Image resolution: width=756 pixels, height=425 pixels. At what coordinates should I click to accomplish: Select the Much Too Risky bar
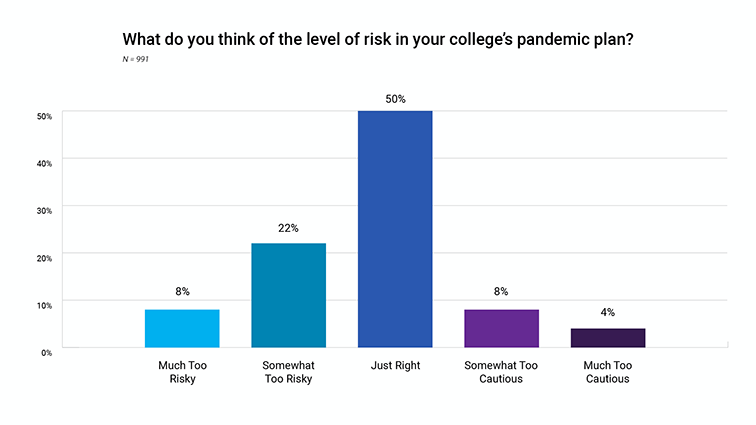pyautogui.click(x=182, y=328)
